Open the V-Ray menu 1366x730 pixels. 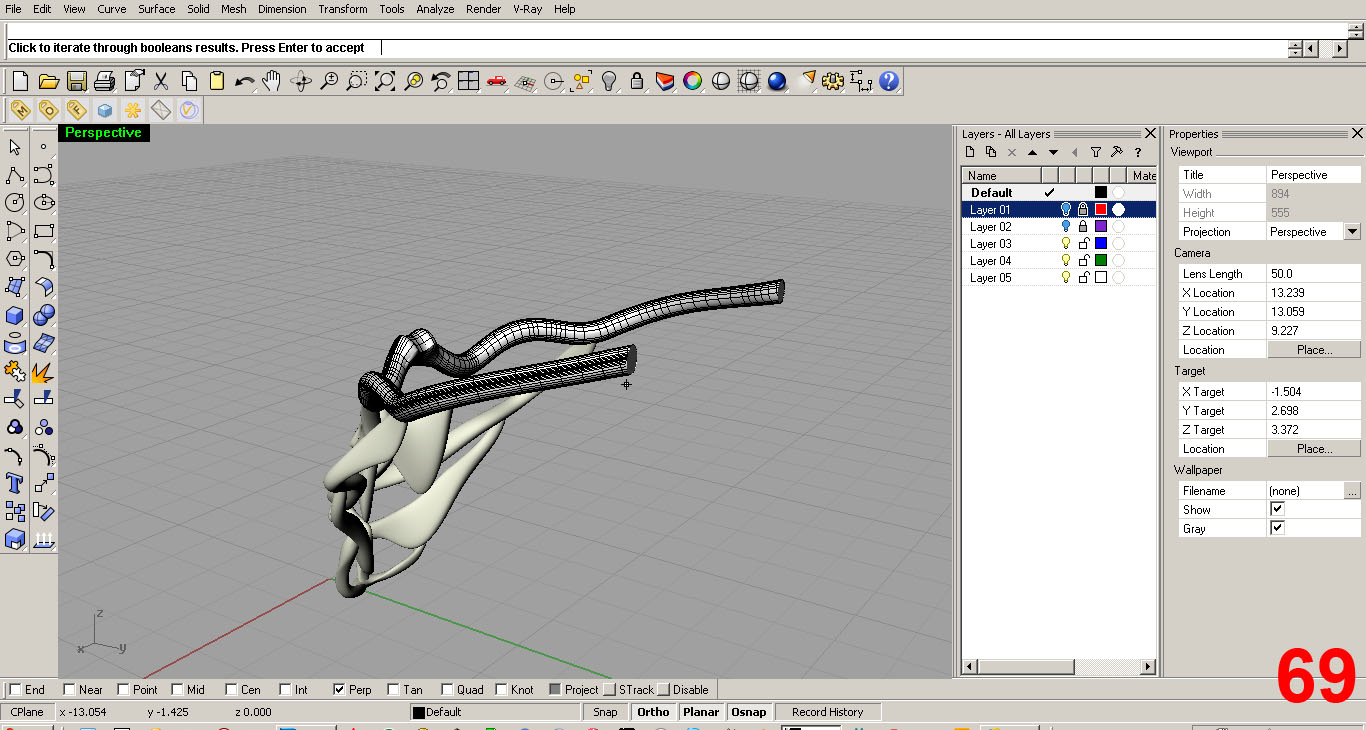pos(528,9)
